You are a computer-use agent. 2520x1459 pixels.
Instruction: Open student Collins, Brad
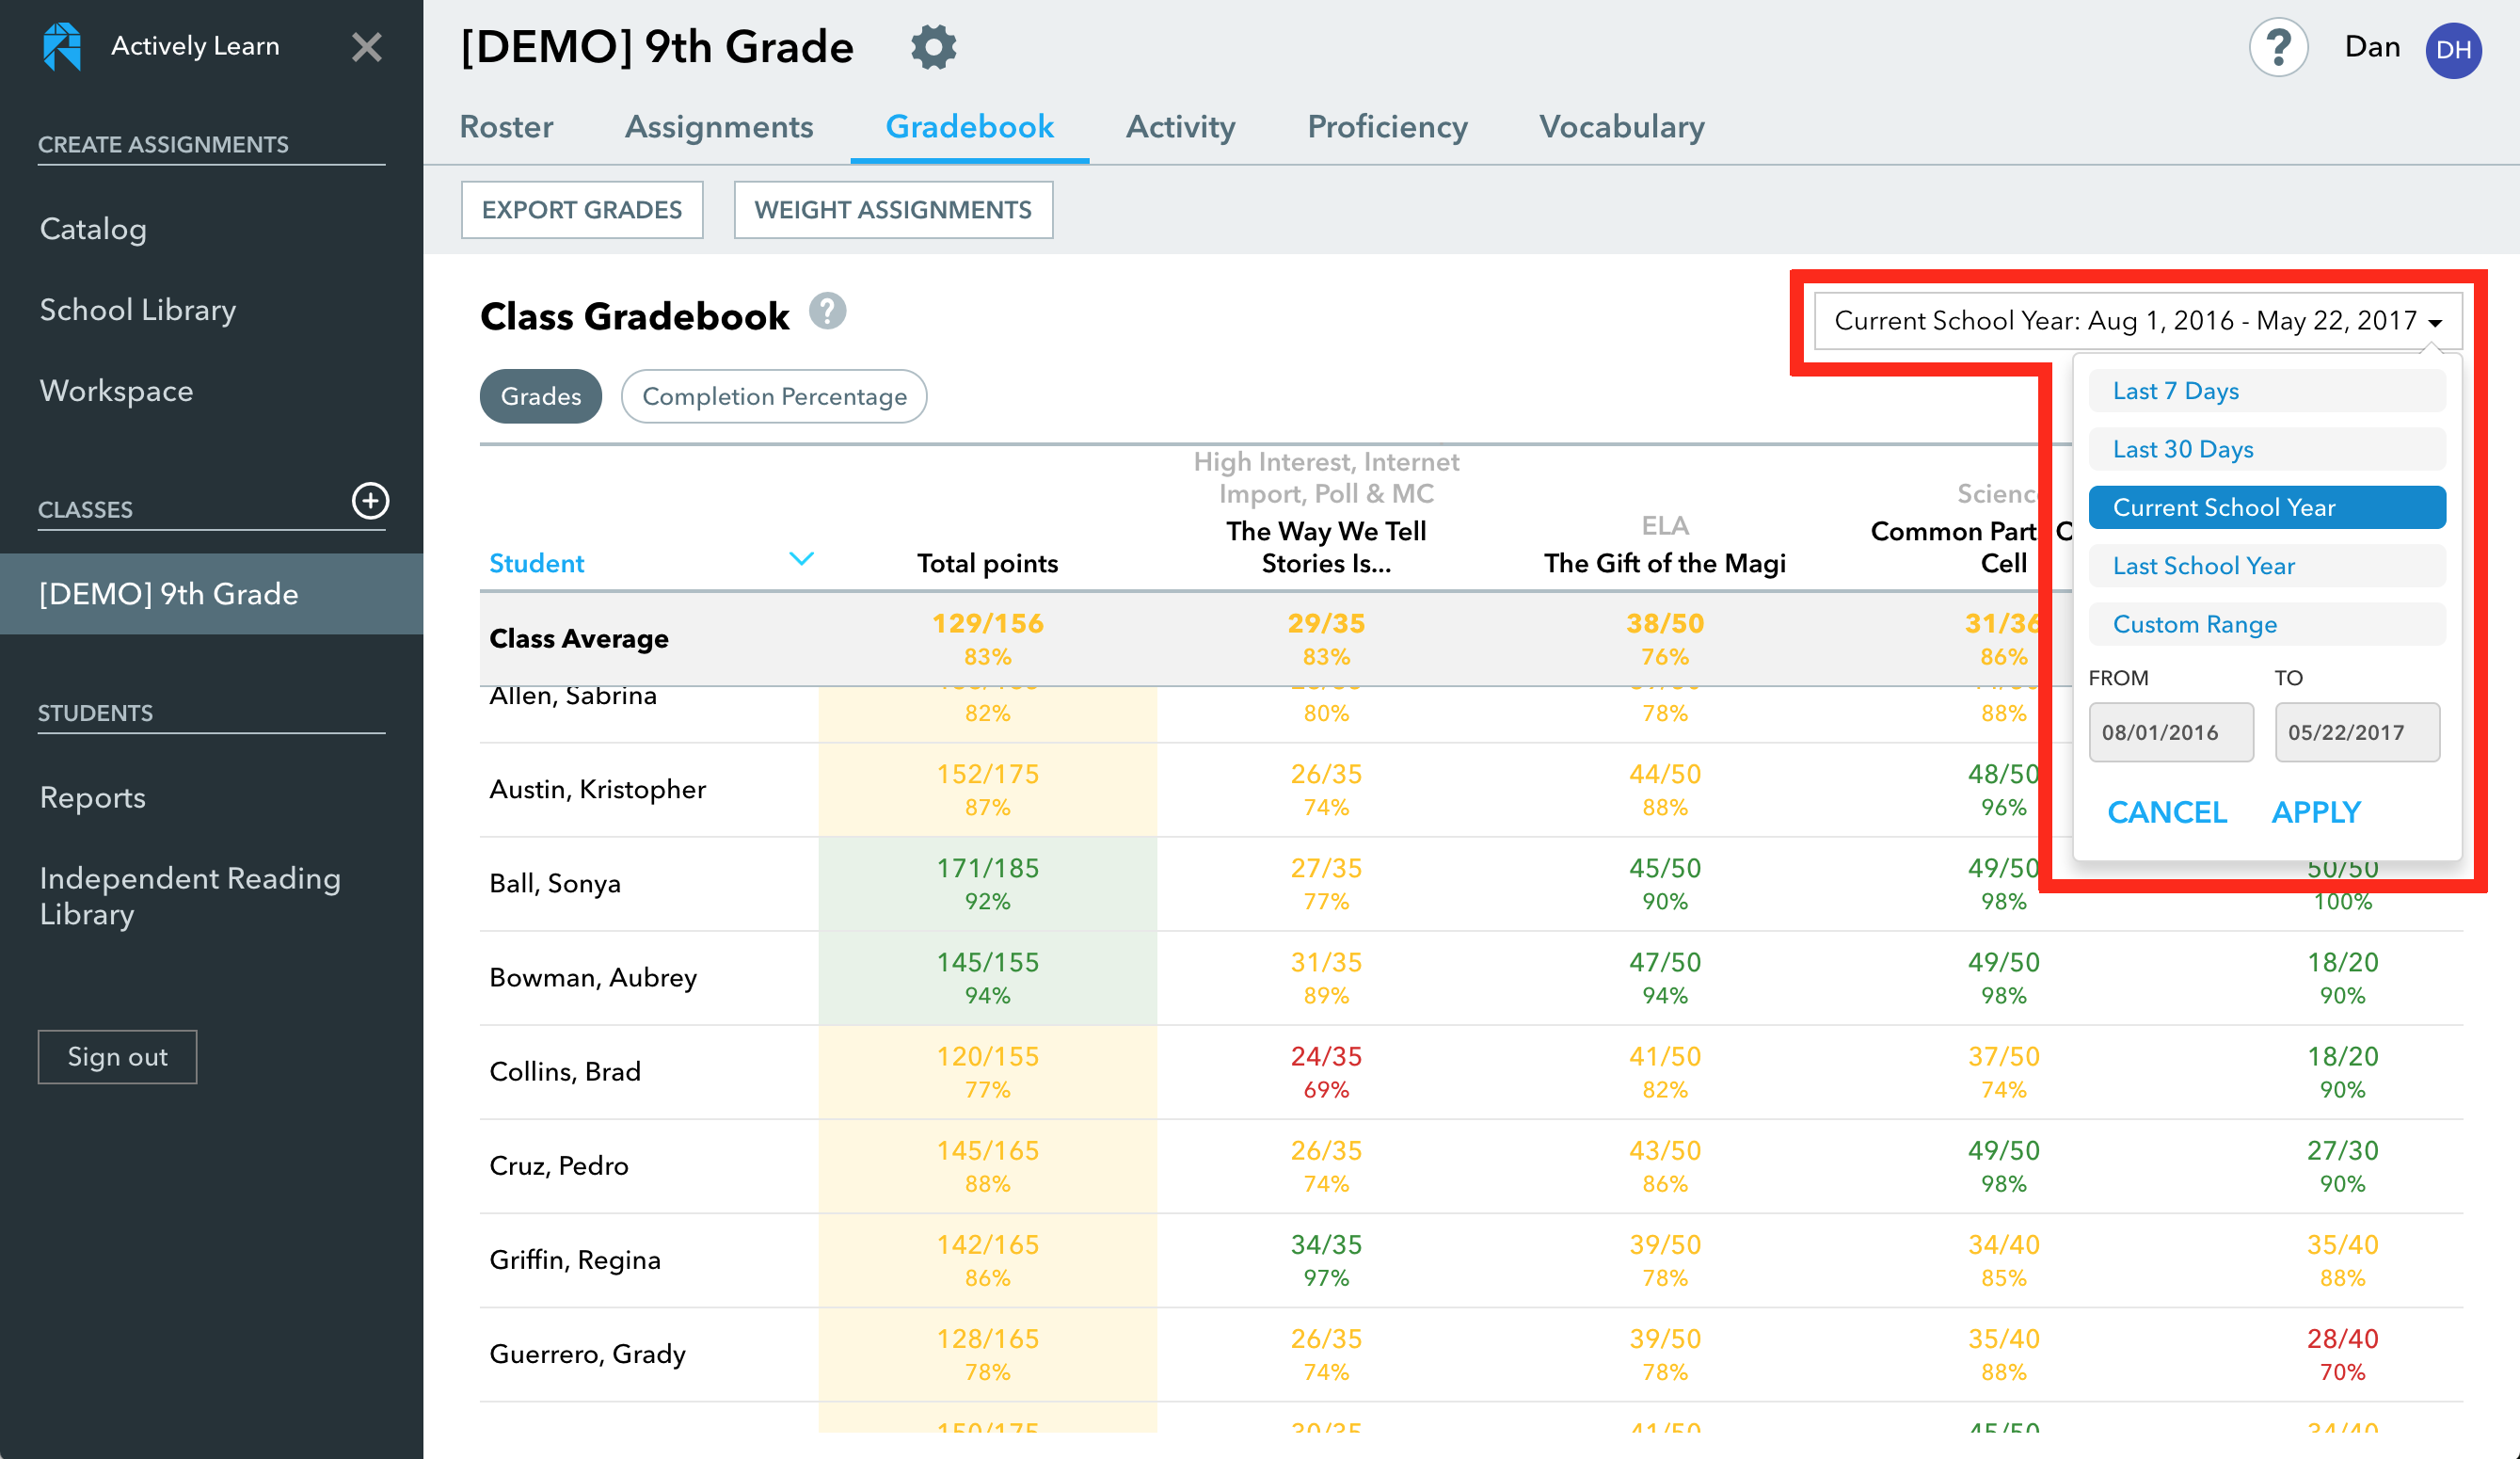tap(565, 1071)
